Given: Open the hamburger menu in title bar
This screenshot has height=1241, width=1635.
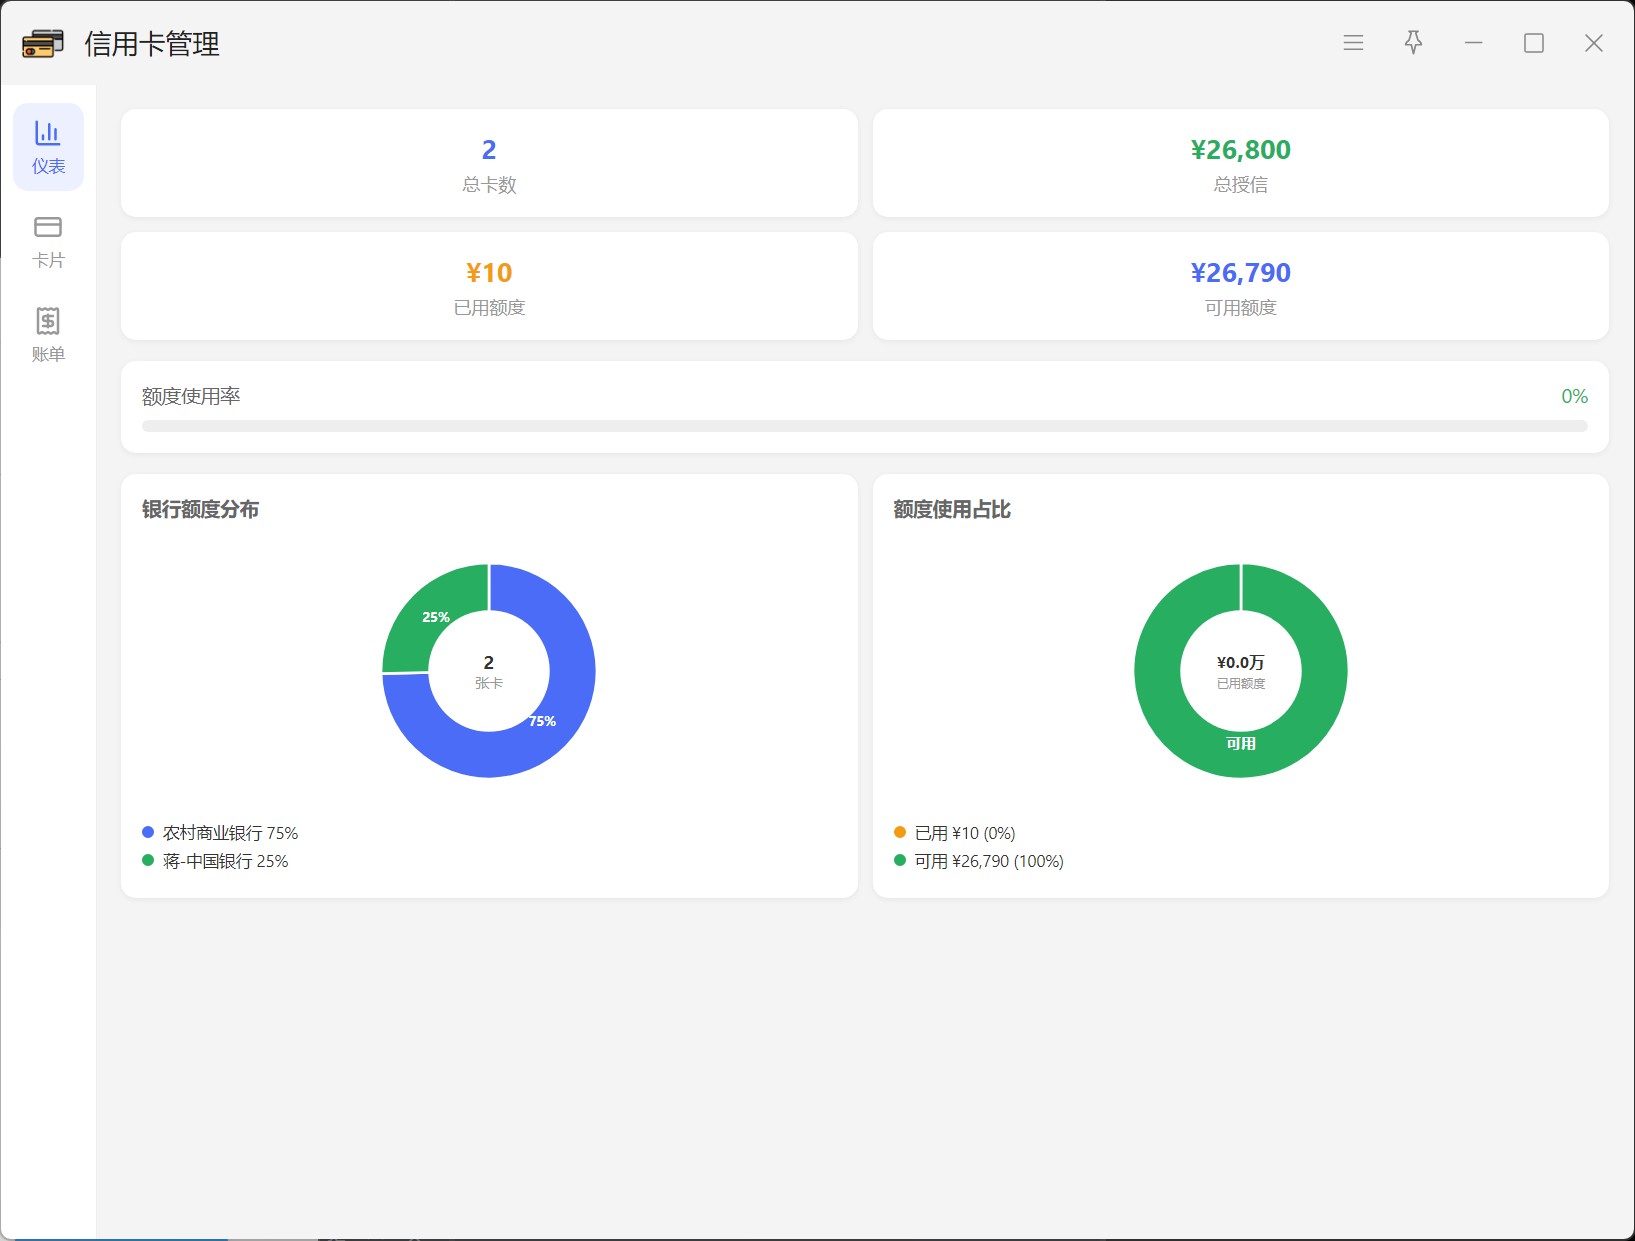Looking at the screenshot, I should [x=1353, y=43].
